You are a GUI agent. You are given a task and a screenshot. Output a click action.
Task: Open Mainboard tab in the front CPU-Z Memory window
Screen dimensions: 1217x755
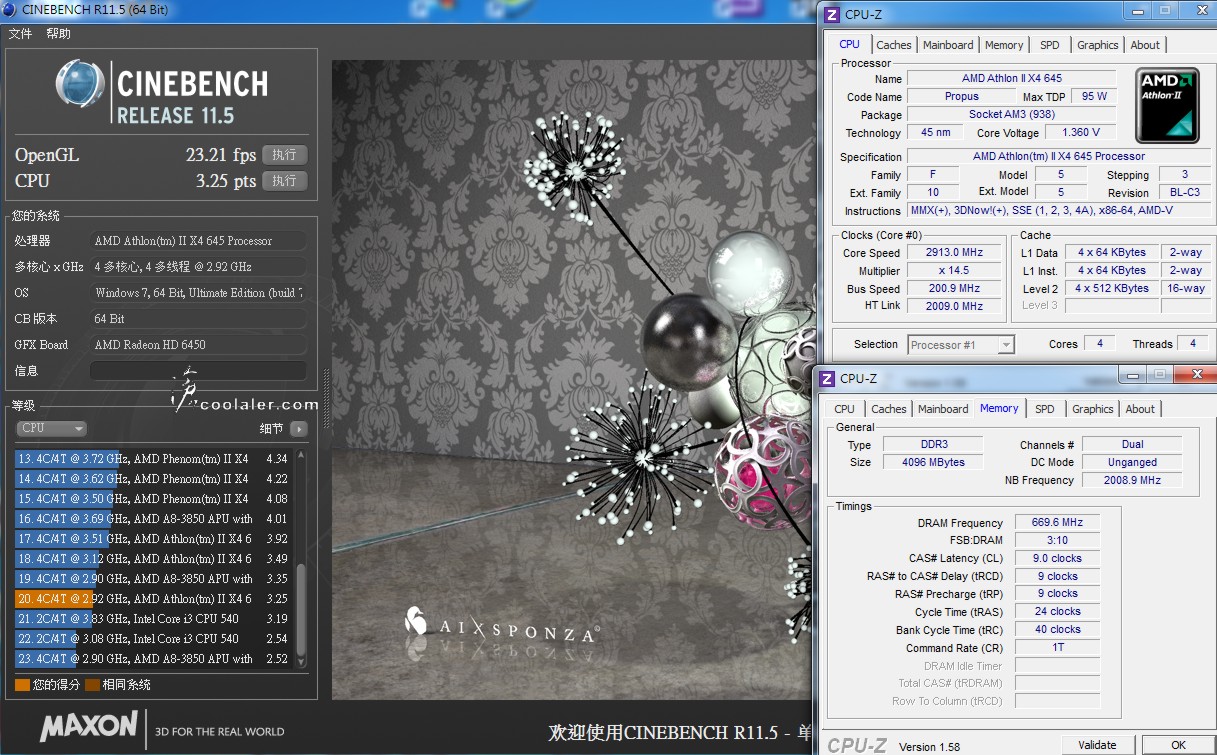[x=943, y=409]
